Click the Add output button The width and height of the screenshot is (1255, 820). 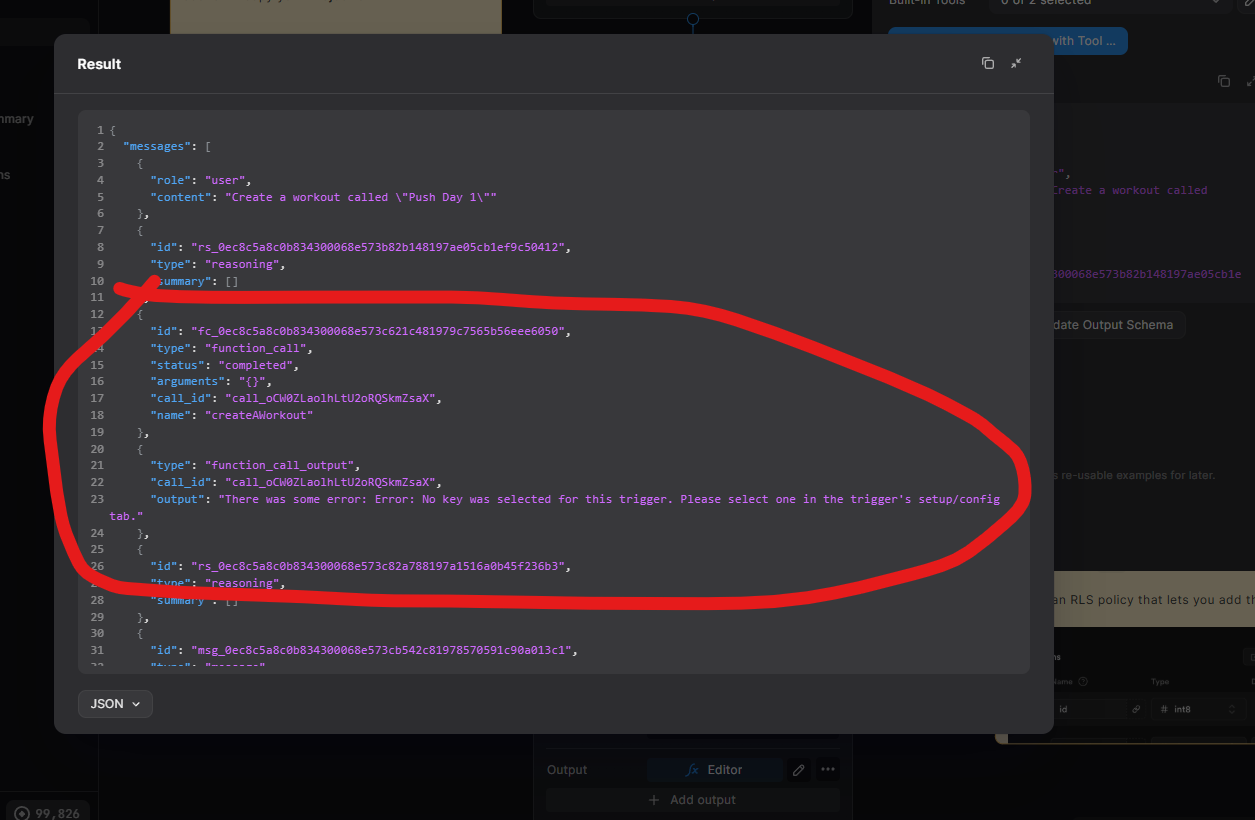click(x=692, y=800)
